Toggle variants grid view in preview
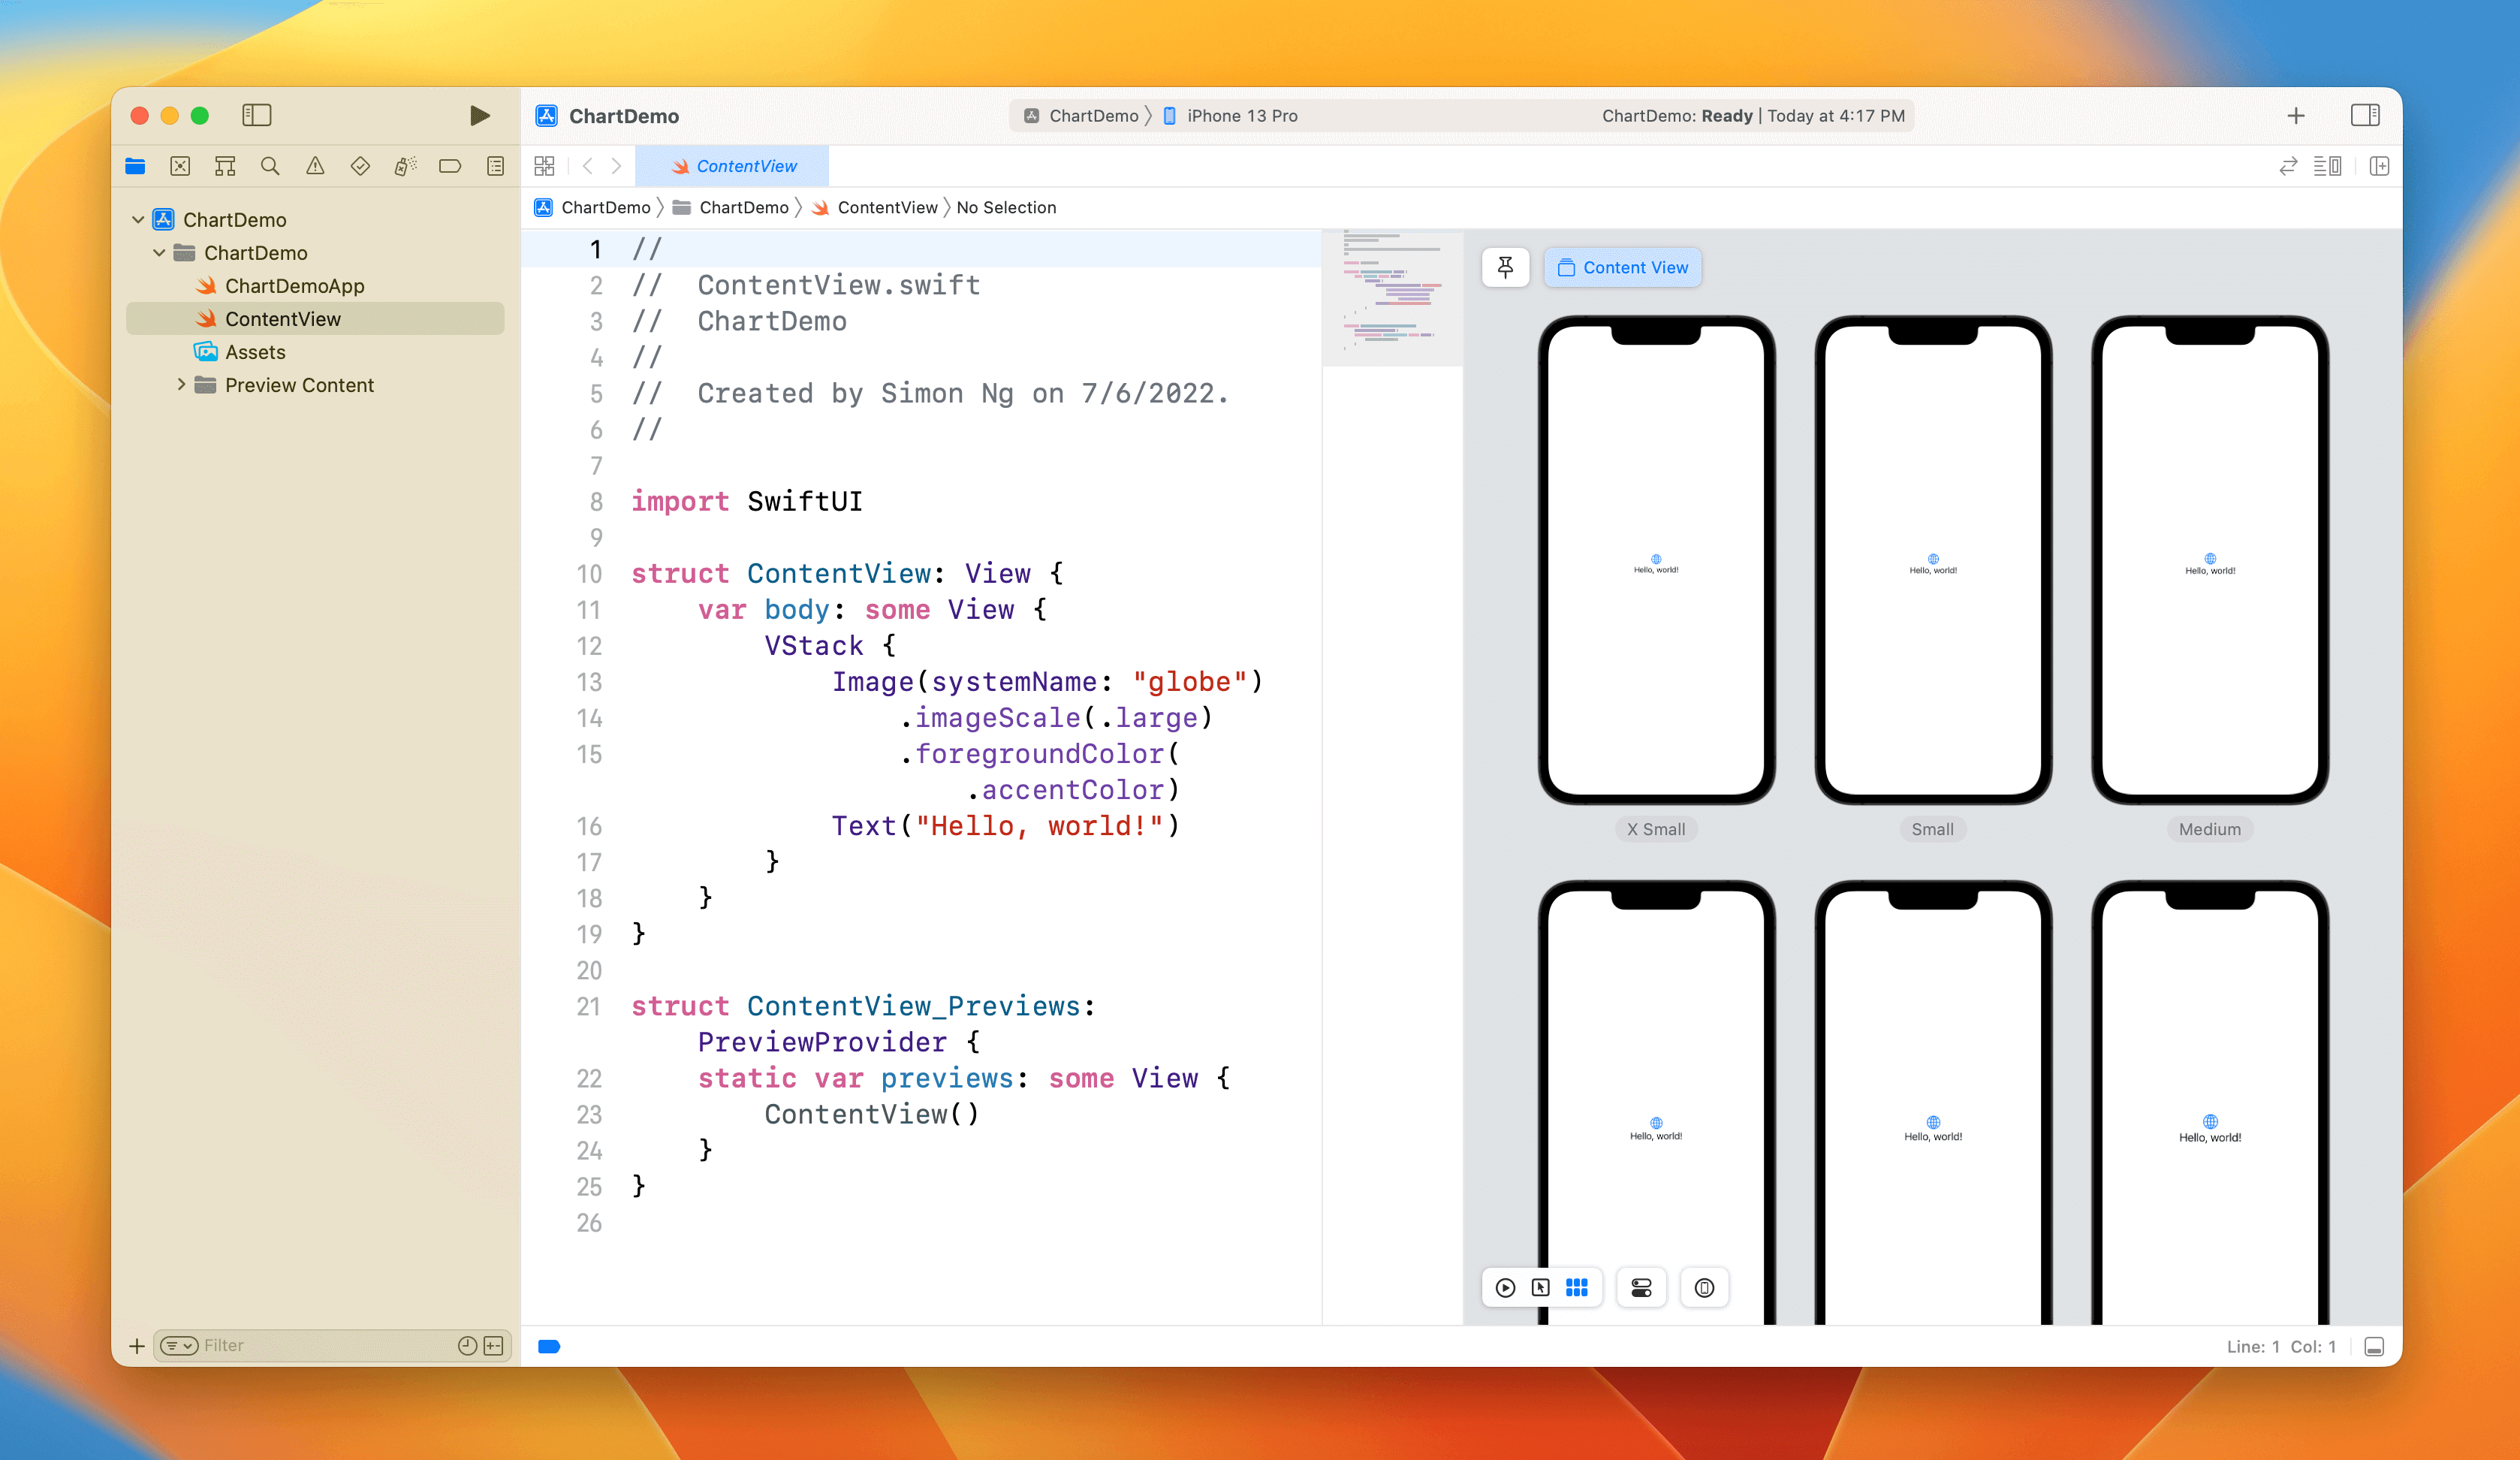 click(x=1578, y=1288)
